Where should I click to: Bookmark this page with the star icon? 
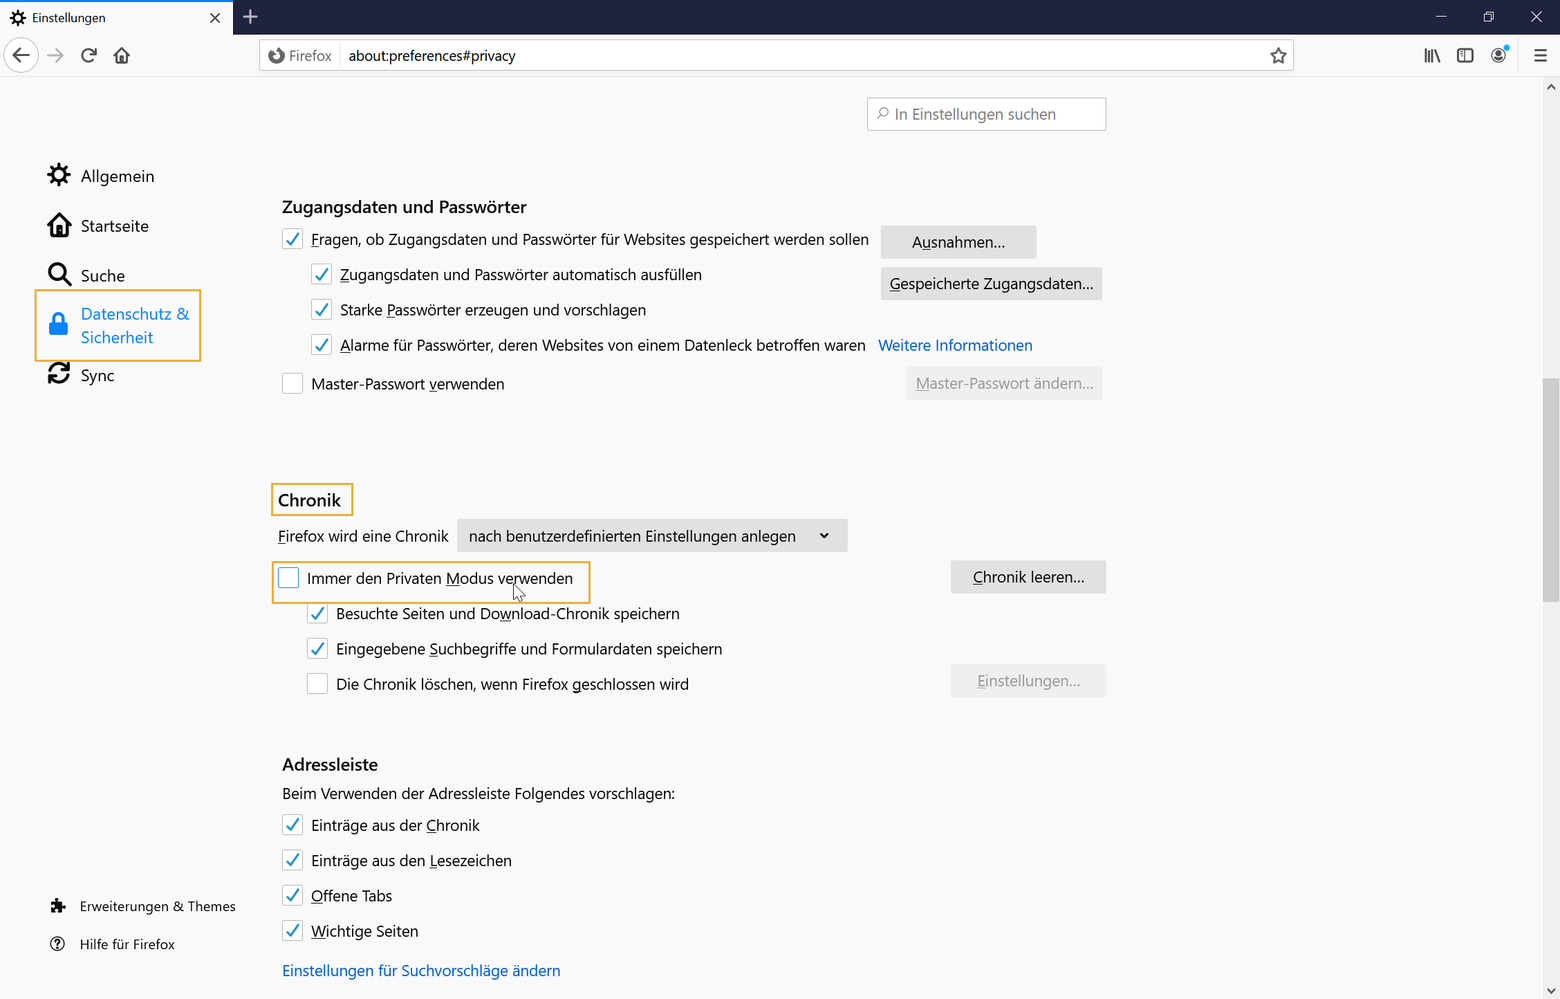point(1278,56)
